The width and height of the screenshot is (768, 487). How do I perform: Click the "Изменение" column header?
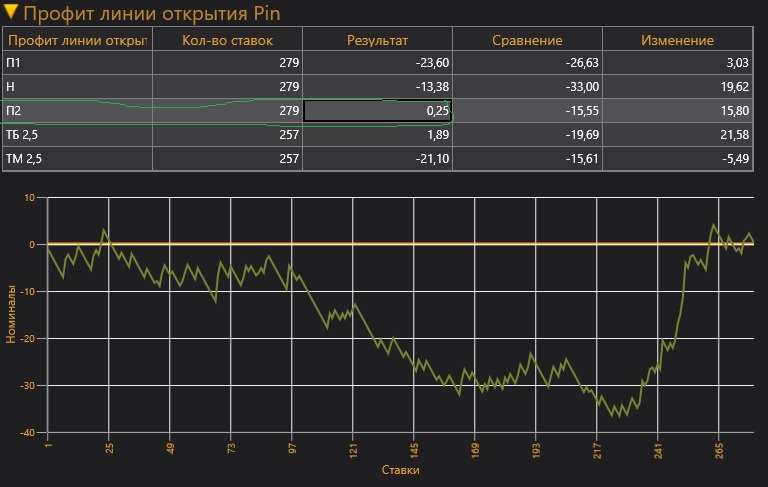tap(678, 40)
